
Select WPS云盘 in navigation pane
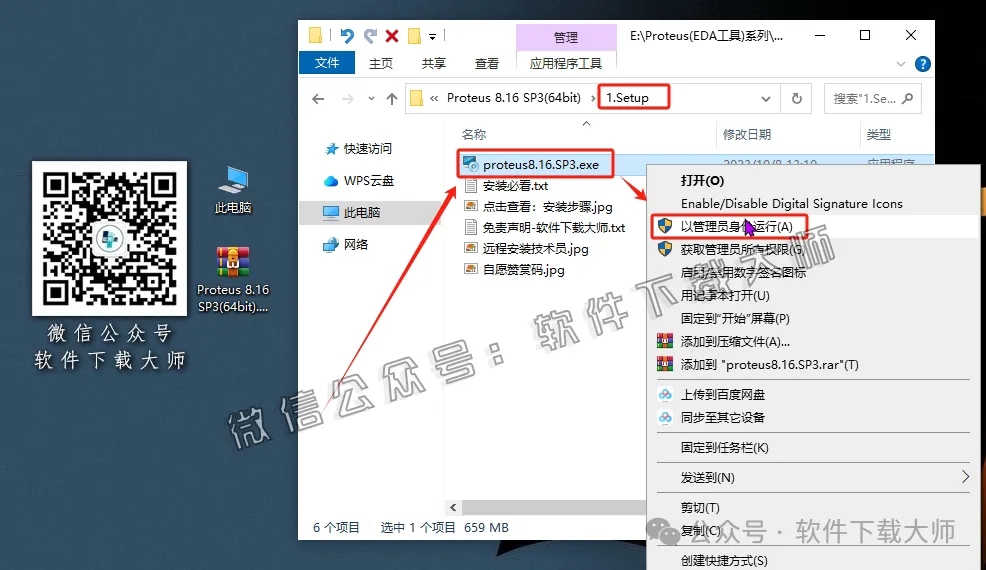(x=359, y=181)
